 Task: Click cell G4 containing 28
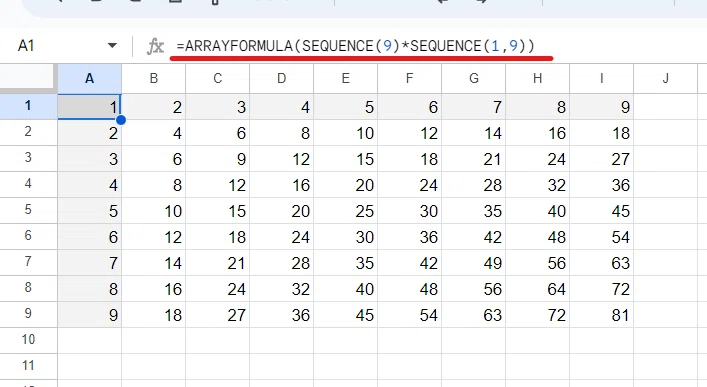tap(474, 184)
